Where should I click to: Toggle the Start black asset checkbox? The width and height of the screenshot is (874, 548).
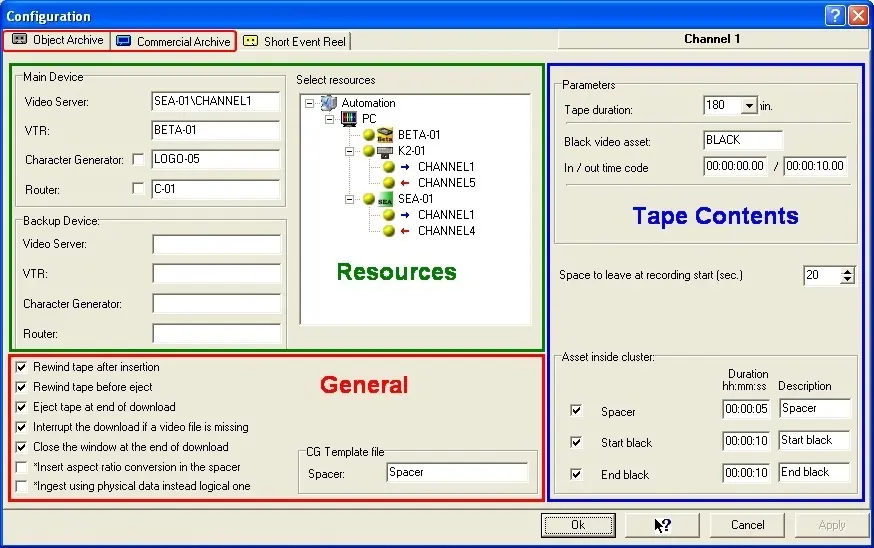click(x=575, y=442)
